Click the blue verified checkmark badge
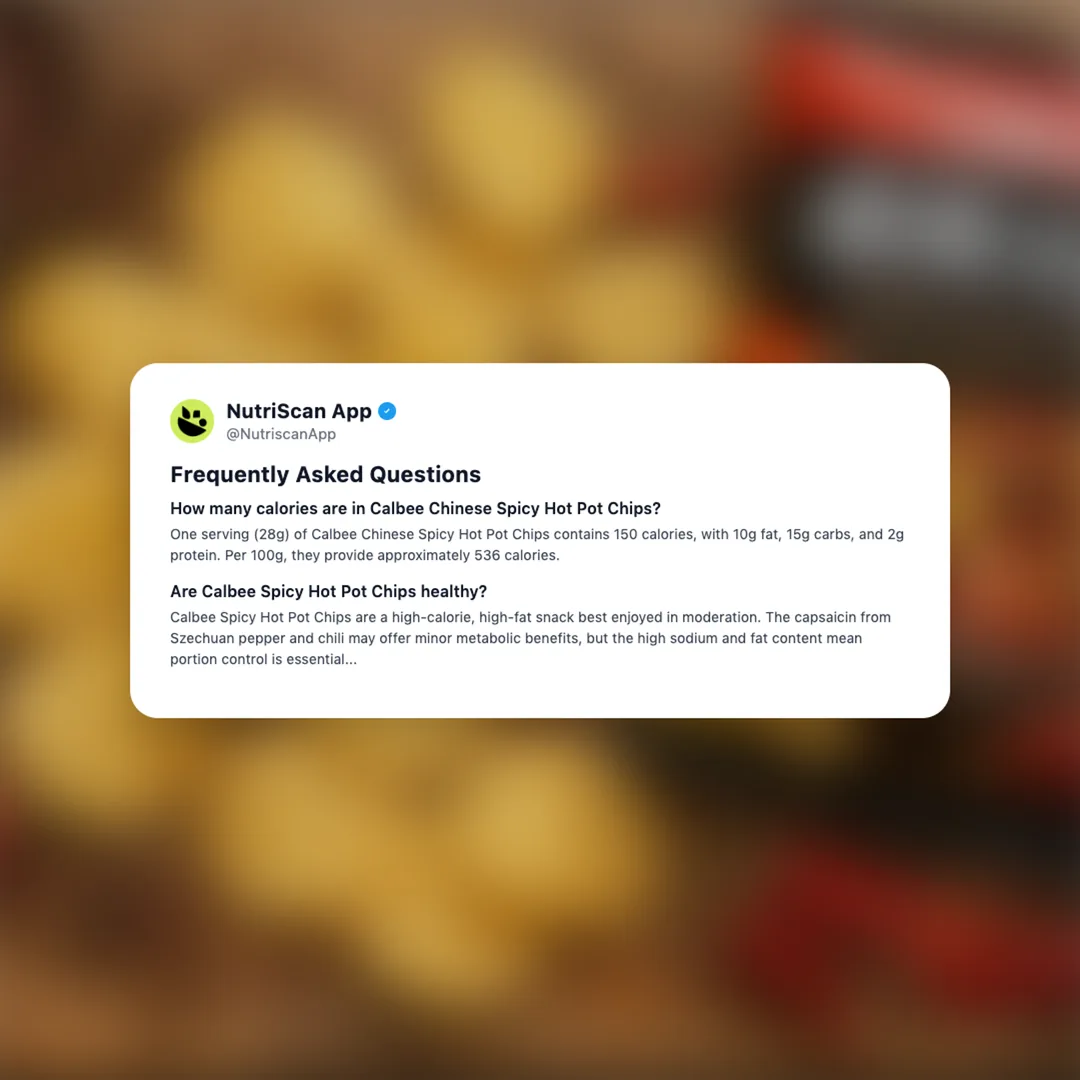Image resolution: width=1080 pixels, height=1080 pixels. tap(387, 411)
